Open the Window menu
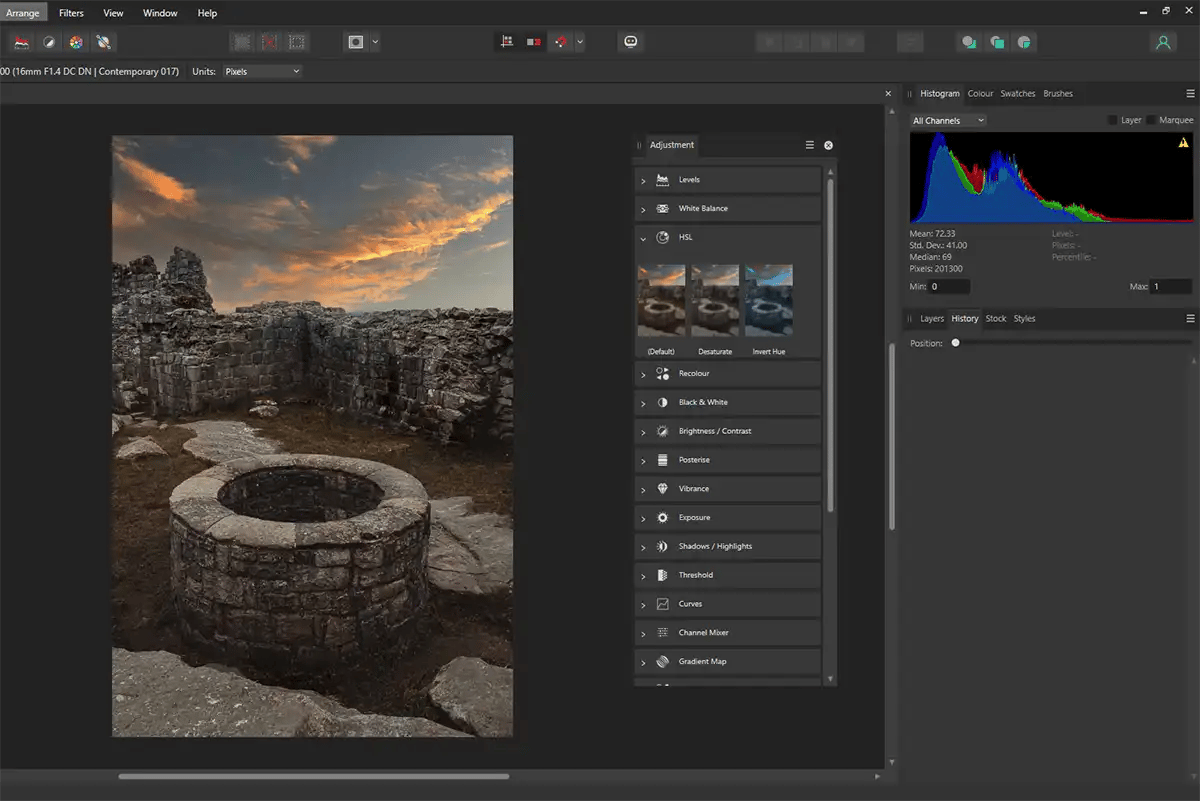This screenshot has width=1200, height=801. (x=160, y=13)
